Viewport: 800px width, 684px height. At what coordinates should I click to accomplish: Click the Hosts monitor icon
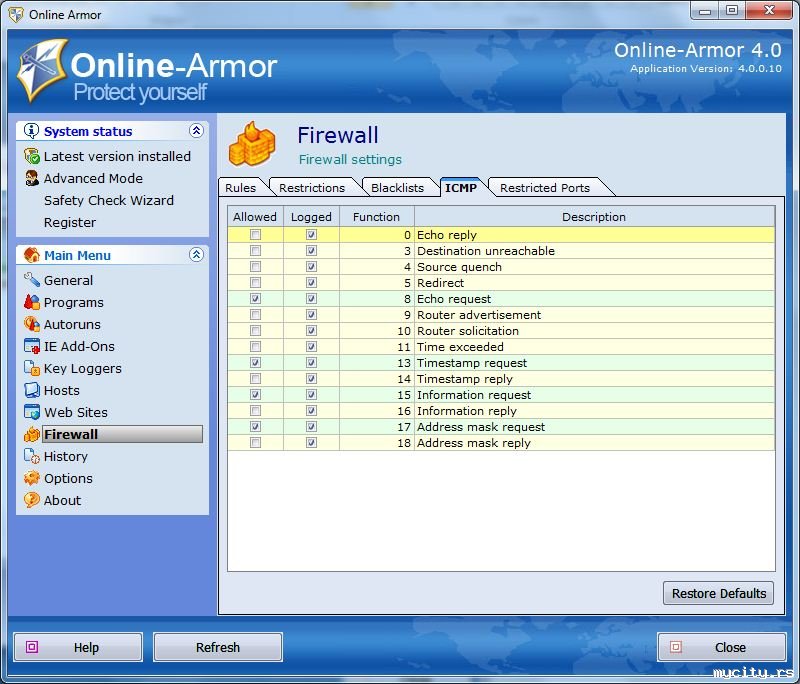click(x=32, y=390)
